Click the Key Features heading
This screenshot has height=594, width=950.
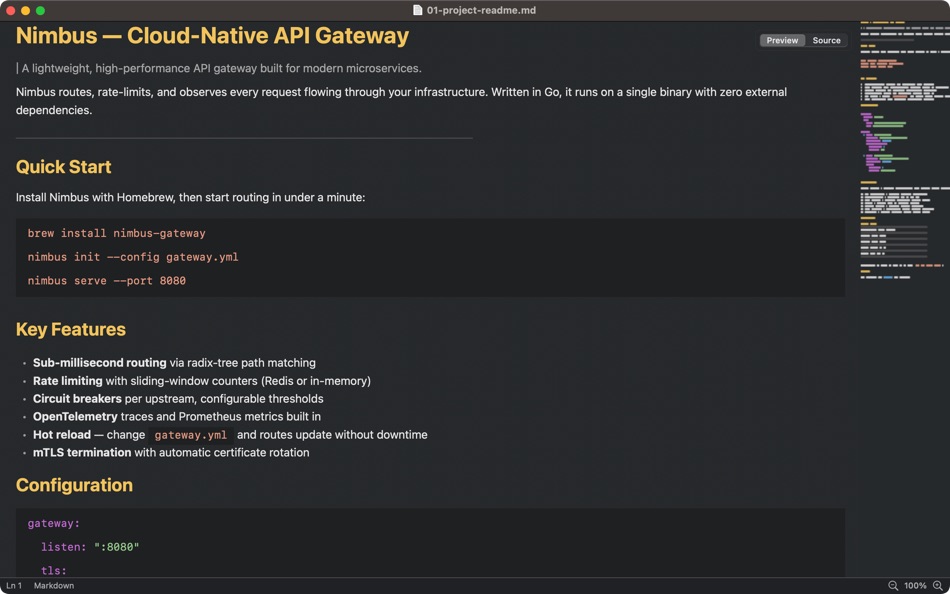[71, 329]
